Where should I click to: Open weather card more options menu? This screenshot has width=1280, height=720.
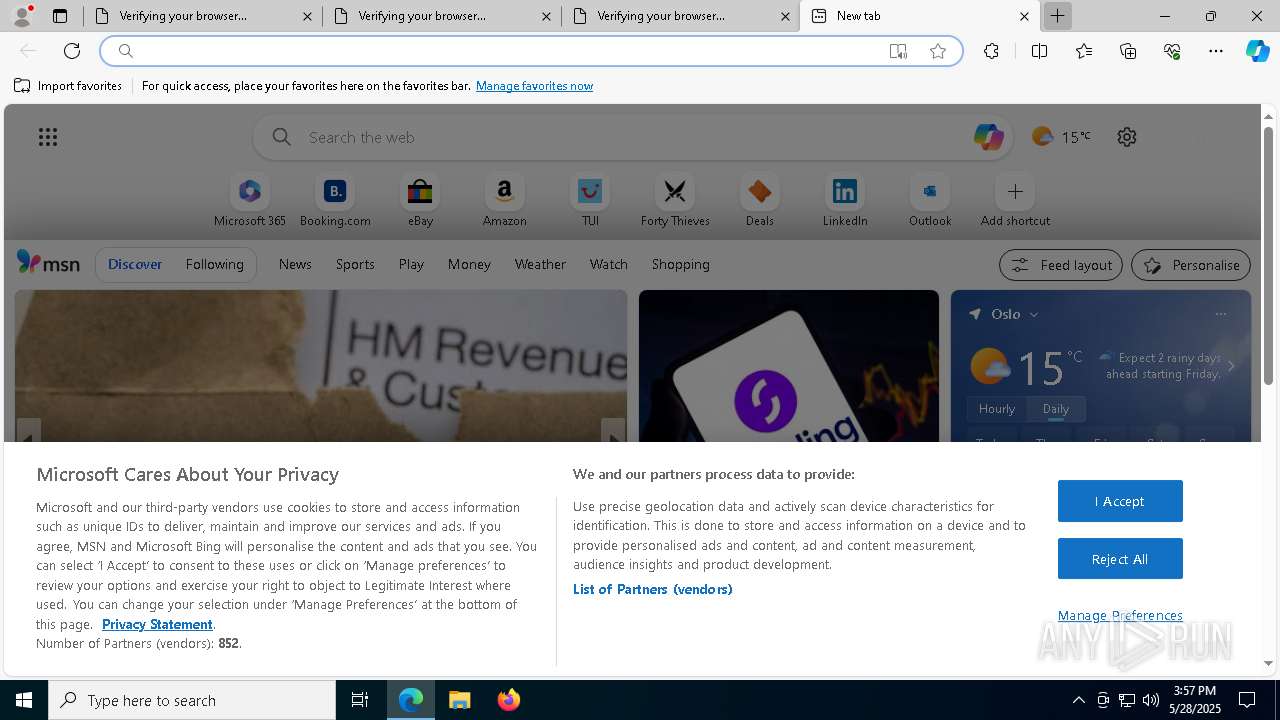[1220, 314]
